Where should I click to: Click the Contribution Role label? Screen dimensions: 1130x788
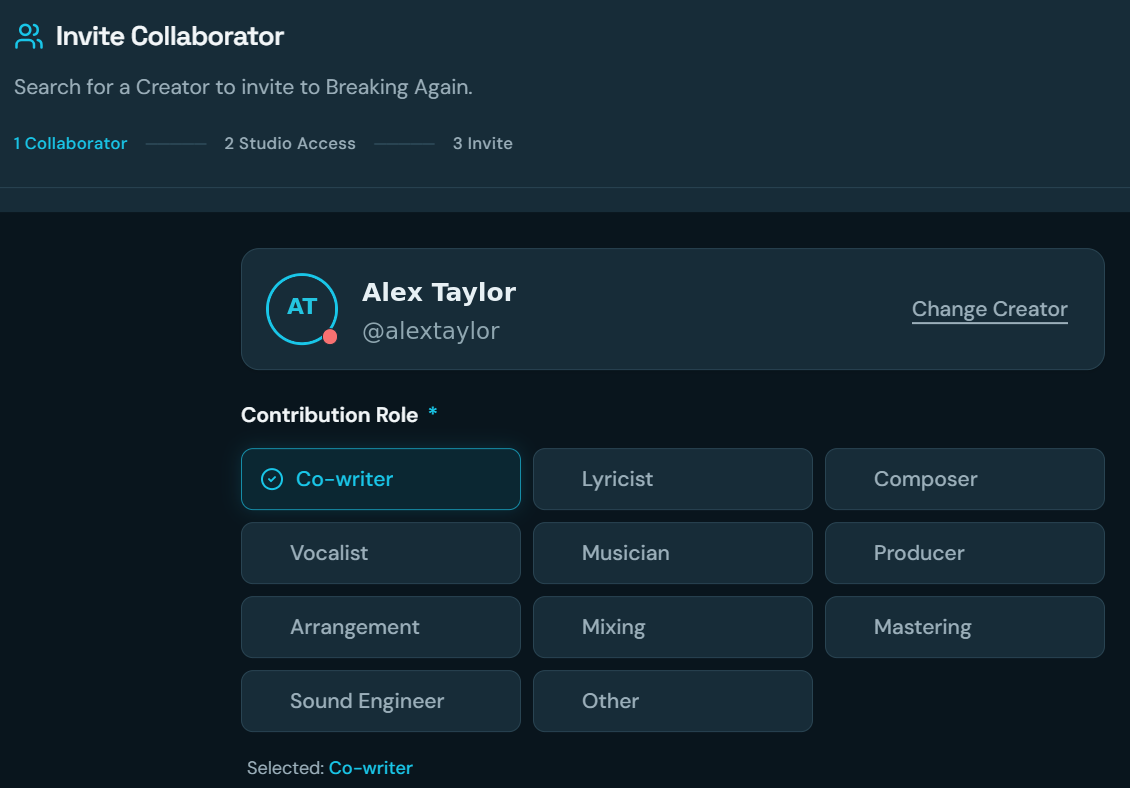329,415
